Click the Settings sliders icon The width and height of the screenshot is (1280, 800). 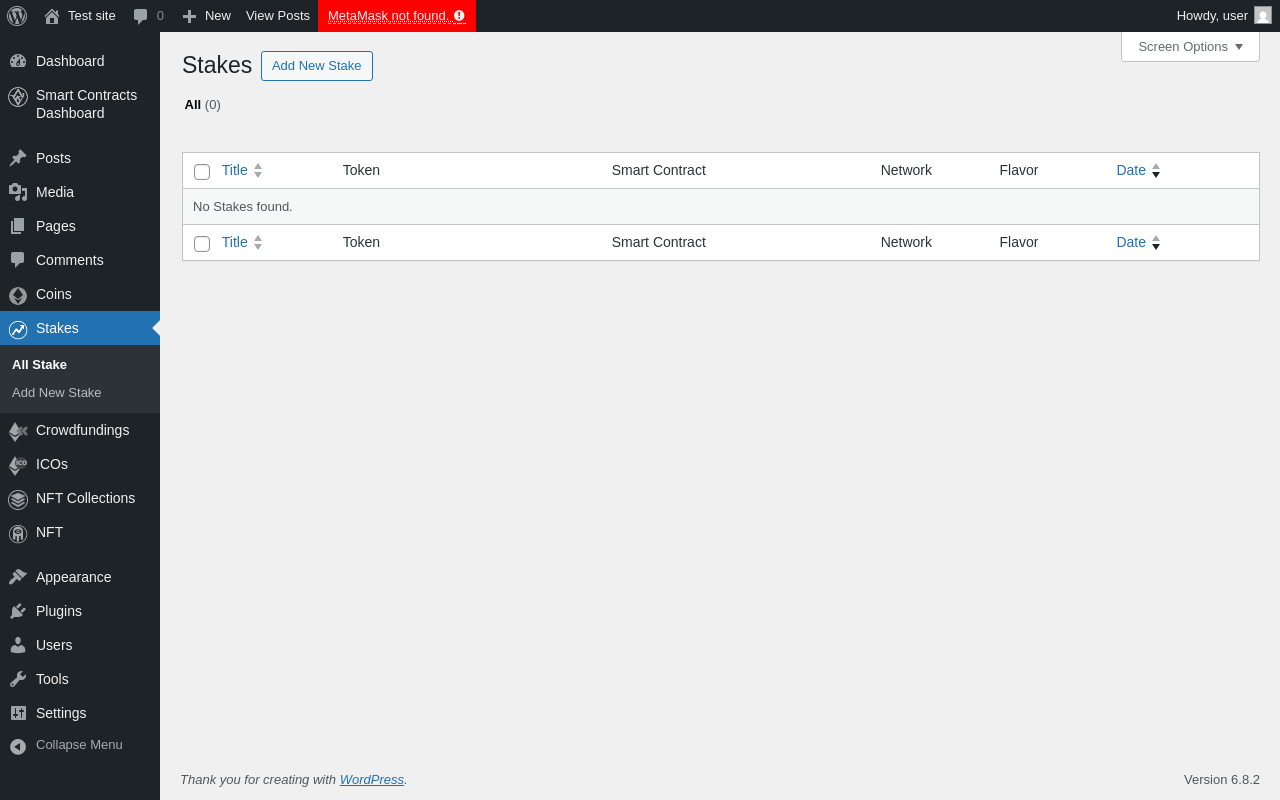18,713
